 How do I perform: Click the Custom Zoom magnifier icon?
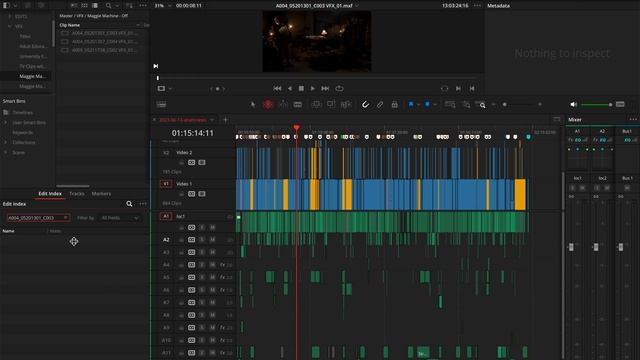pos(481,104)
